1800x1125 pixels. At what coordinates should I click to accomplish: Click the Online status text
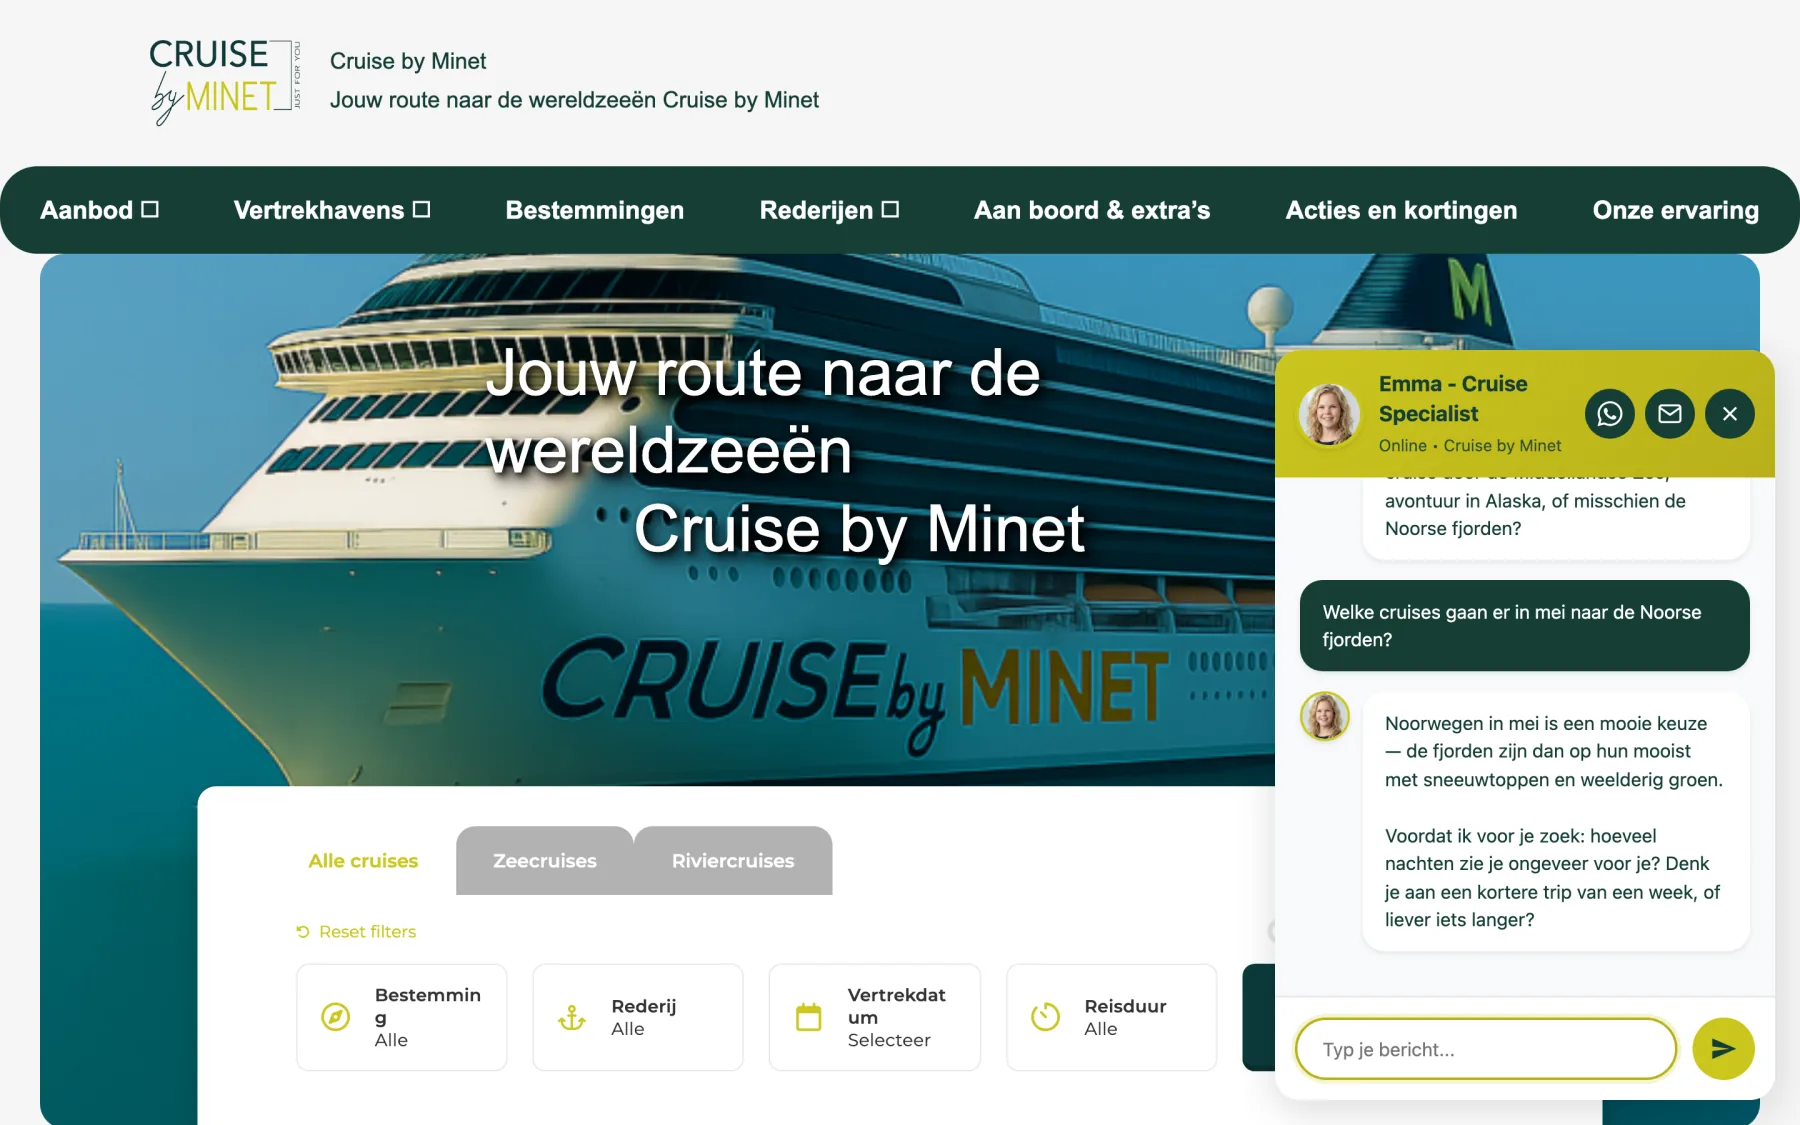pos(1402,445)
